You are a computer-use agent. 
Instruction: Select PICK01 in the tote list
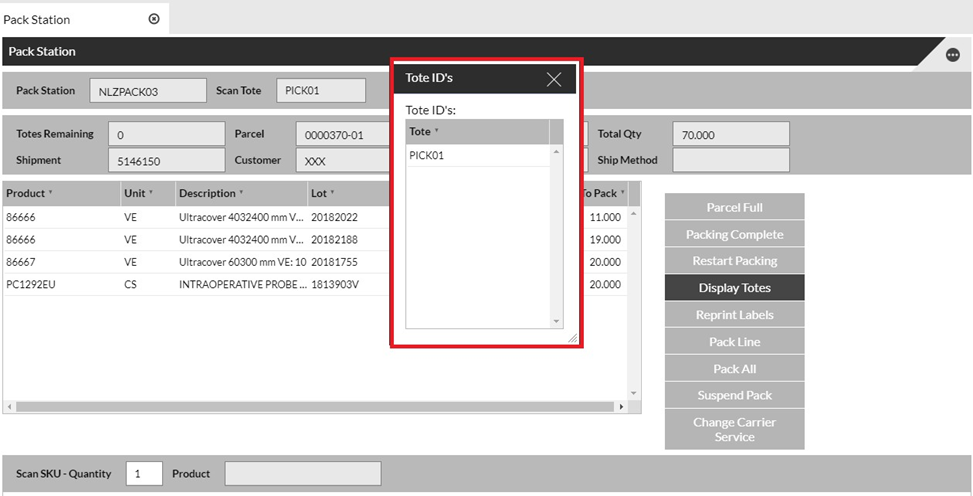click(x=427, y=155)
